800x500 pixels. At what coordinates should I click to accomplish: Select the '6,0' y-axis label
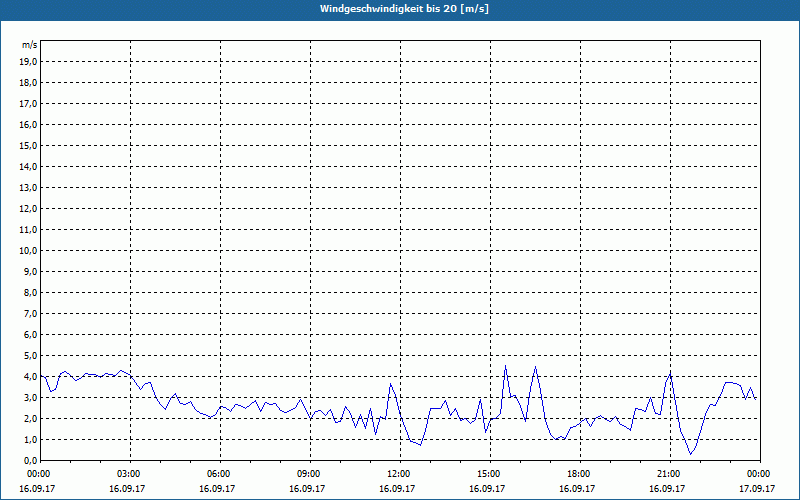[30, 335]
